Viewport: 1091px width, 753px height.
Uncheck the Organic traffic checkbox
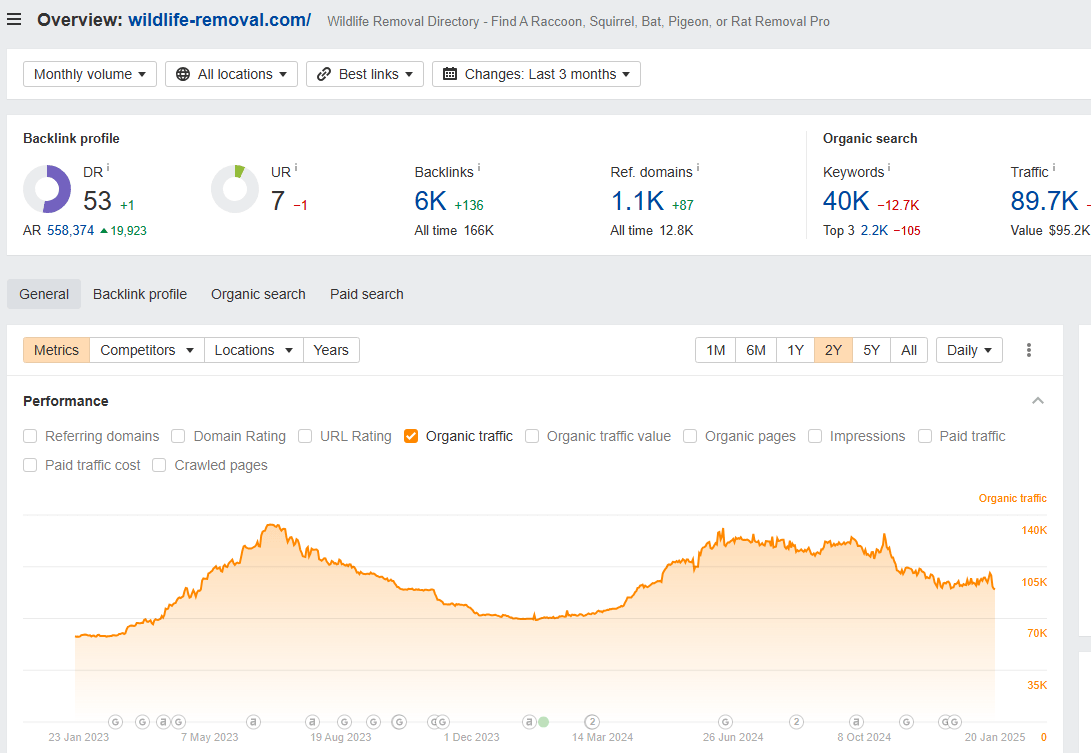[411, 436]
